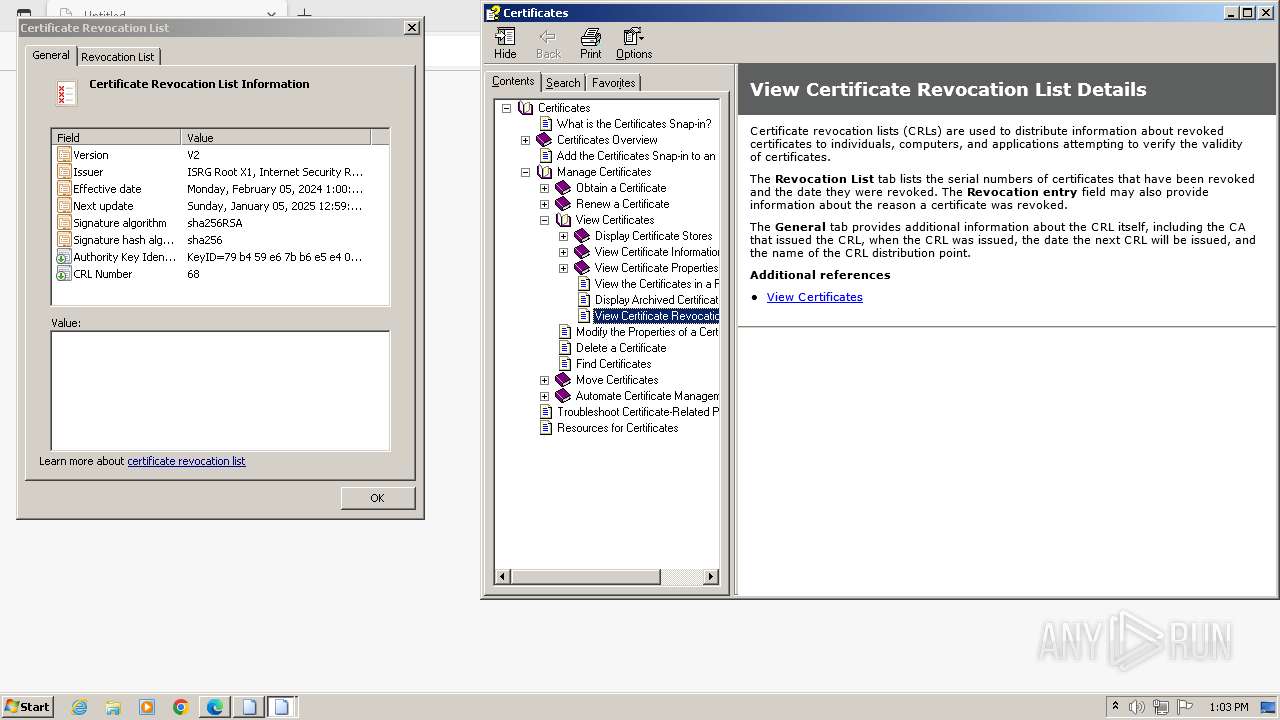Open the certificate revocation list link
Image resolution: width=1280 pixels, height=720 pixels.
pos(186,461)
